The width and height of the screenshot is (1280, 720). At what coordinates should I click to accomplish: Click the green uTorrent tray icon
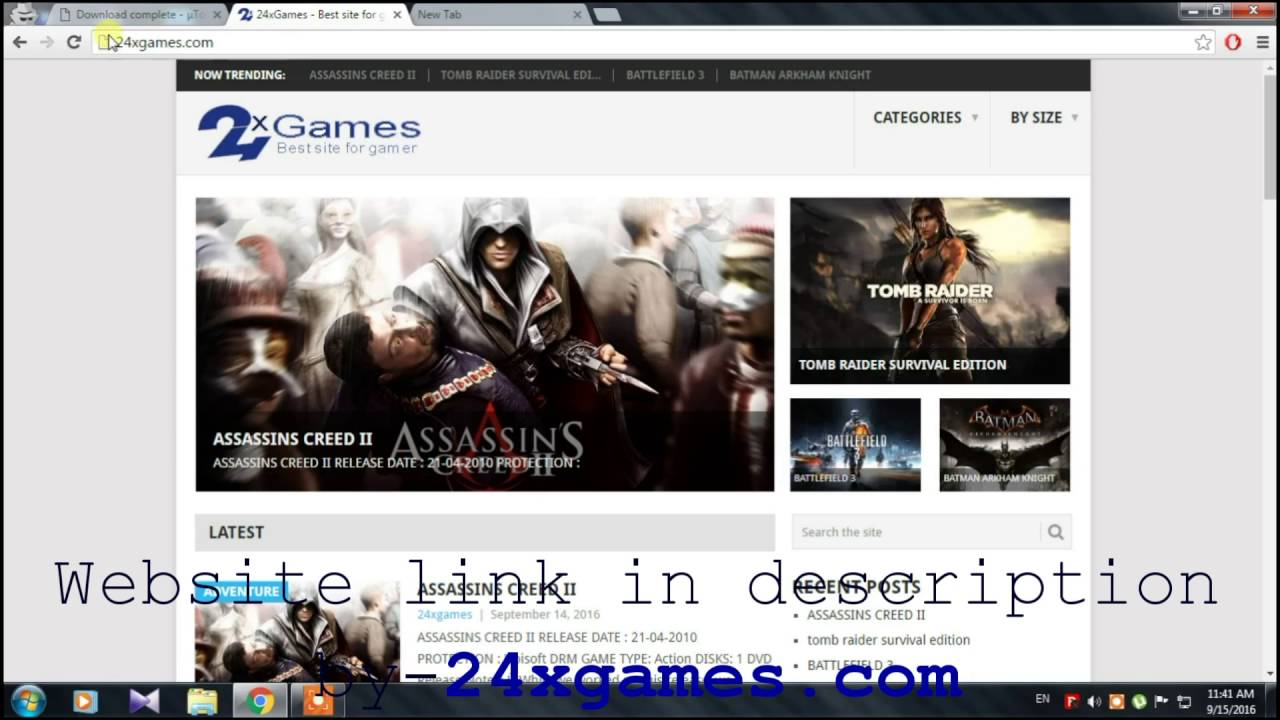(x=1139, y=702)
